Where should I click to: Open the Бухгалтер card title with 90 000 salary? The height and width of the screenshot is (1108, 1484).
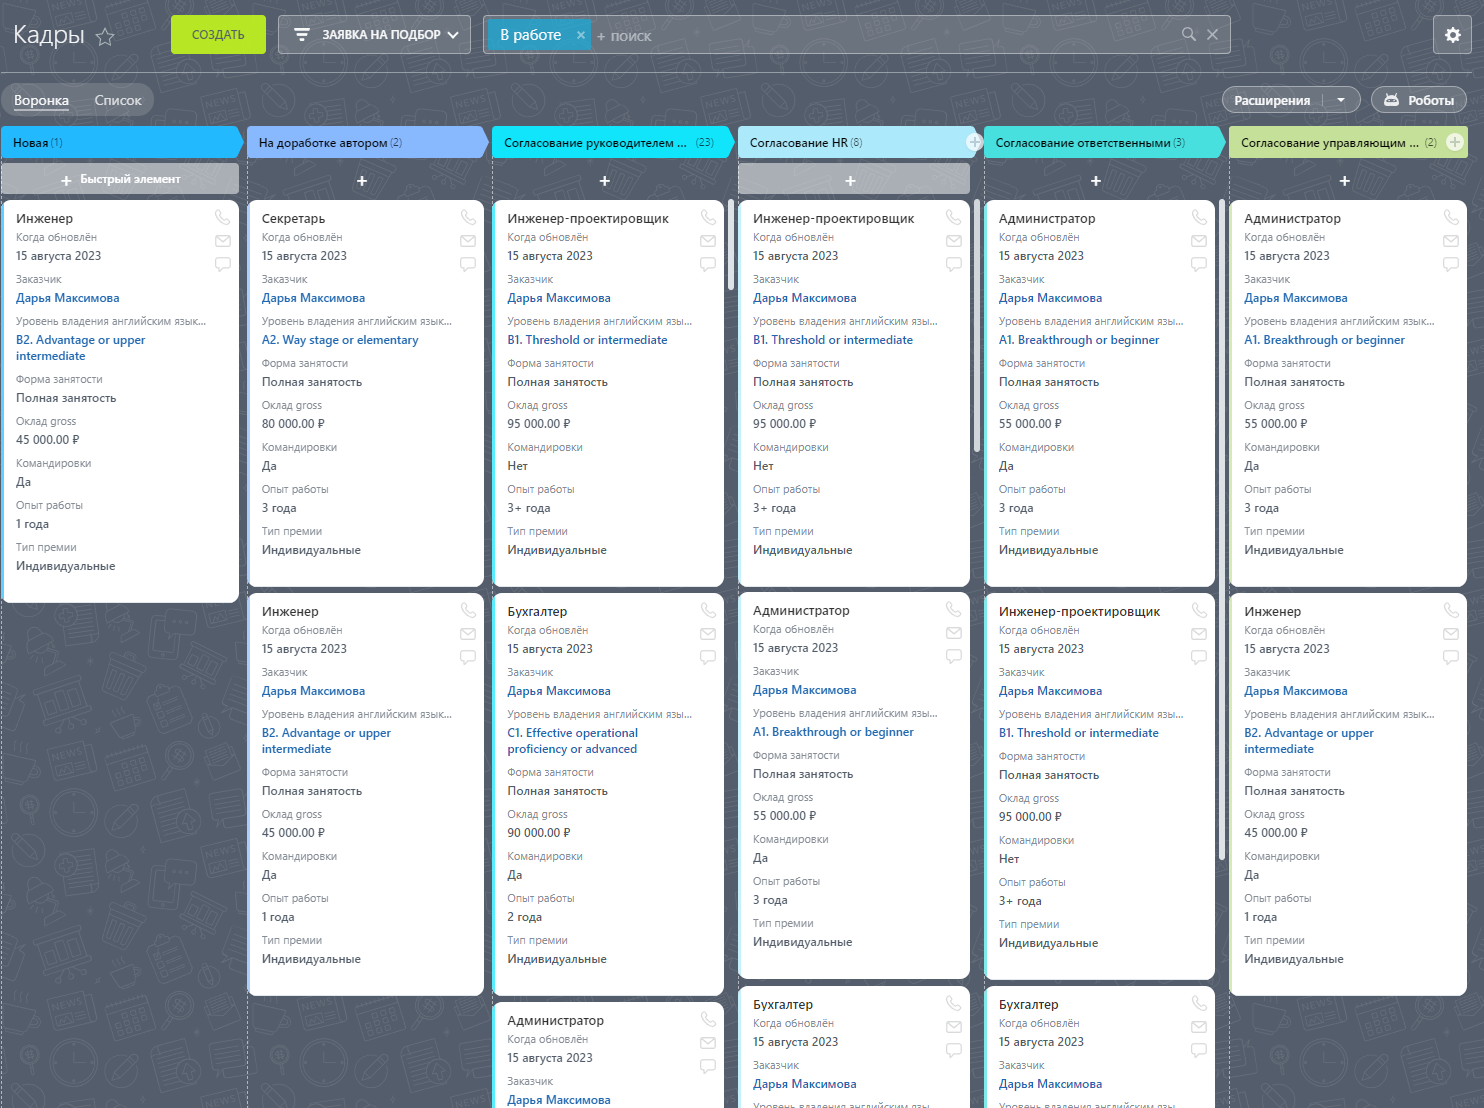[537, 611]
